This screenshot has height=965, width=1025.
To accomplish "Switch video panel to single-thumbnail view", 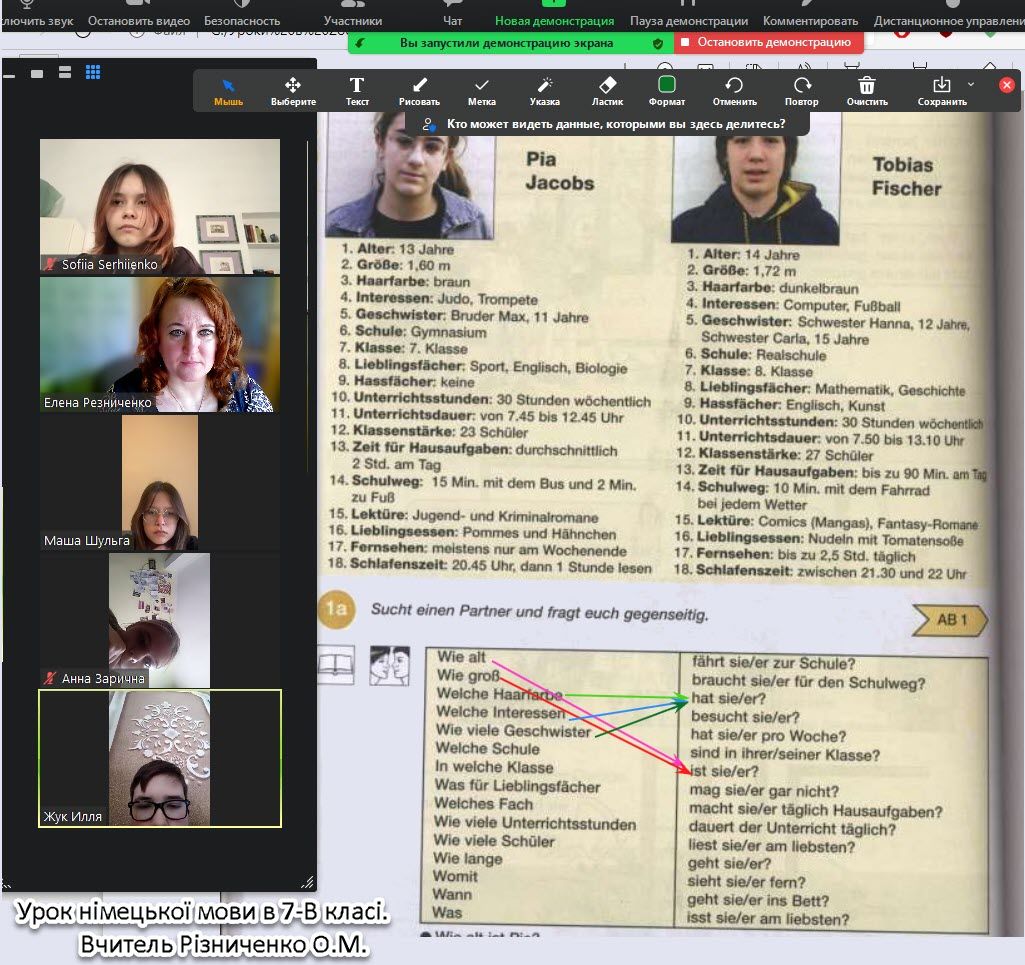I will tap(37, 73).
